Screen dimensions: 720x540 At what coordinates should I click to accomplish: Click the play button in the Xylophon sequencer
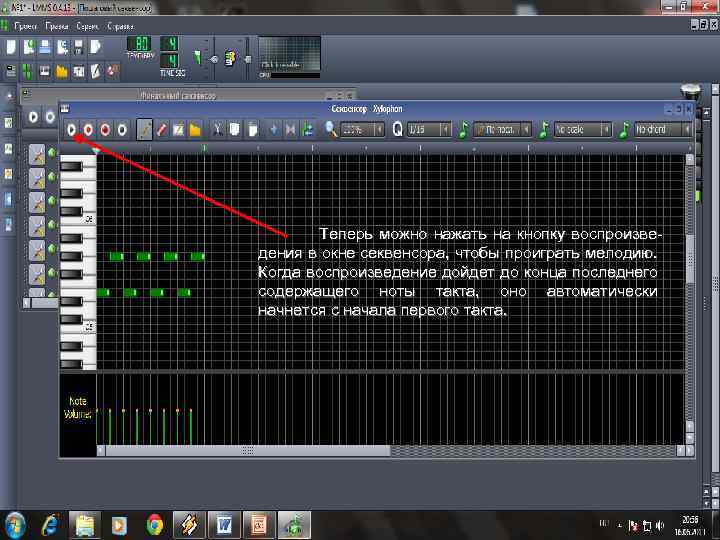click(72, 130)
